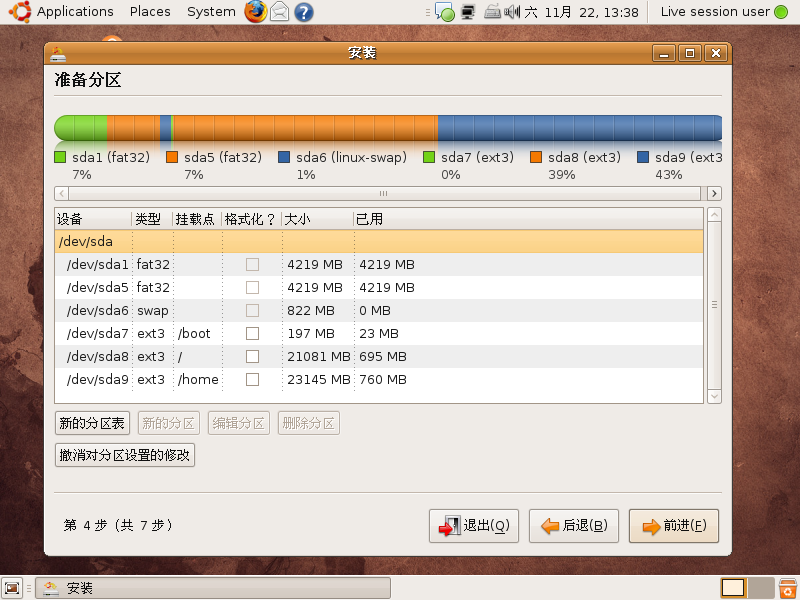Proceed with 前进(F) button
The image size is (800, 600).
pos(673,526)
